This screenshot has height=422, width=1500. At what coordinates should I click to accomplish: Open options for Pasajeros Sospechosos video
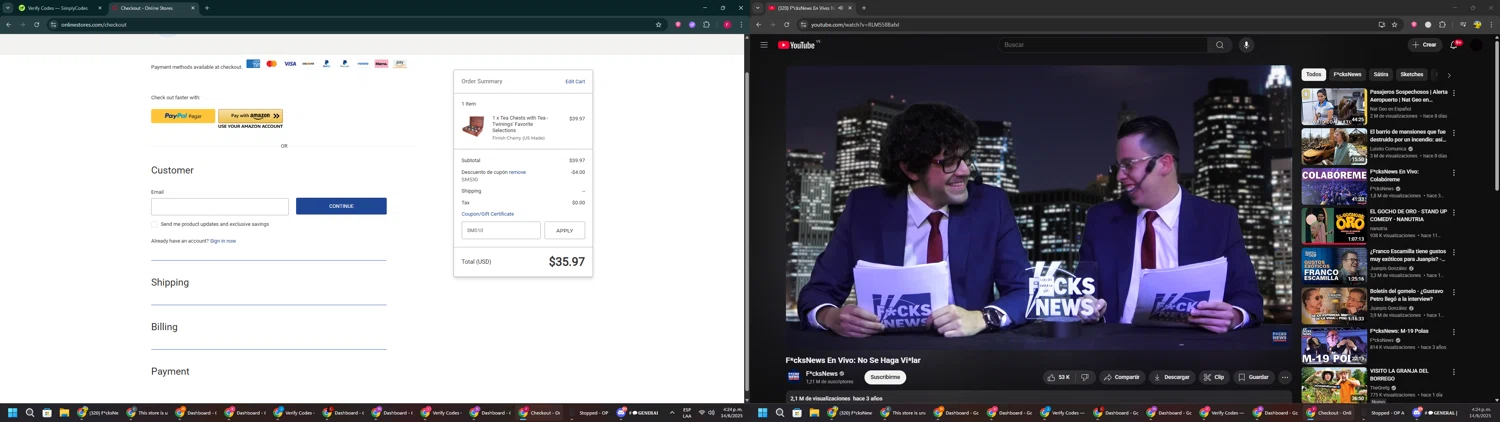pyautogui.click(x=1454, y=93)
